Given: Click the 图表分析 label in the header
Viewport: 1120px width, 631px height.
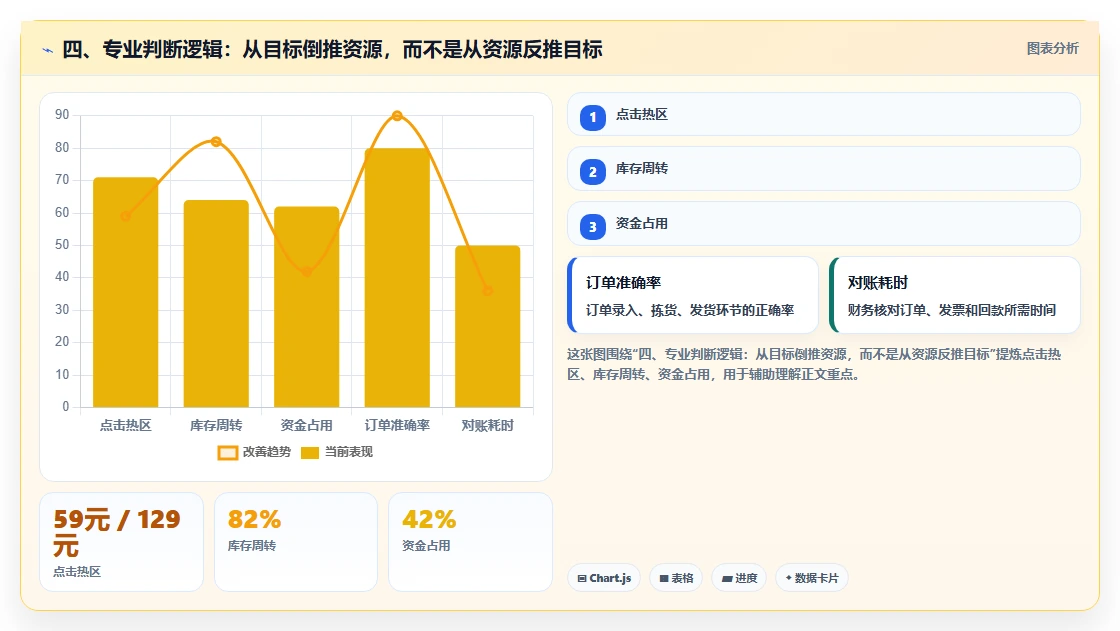Looking at the screenshot, I should click(x=1052, y=49).
